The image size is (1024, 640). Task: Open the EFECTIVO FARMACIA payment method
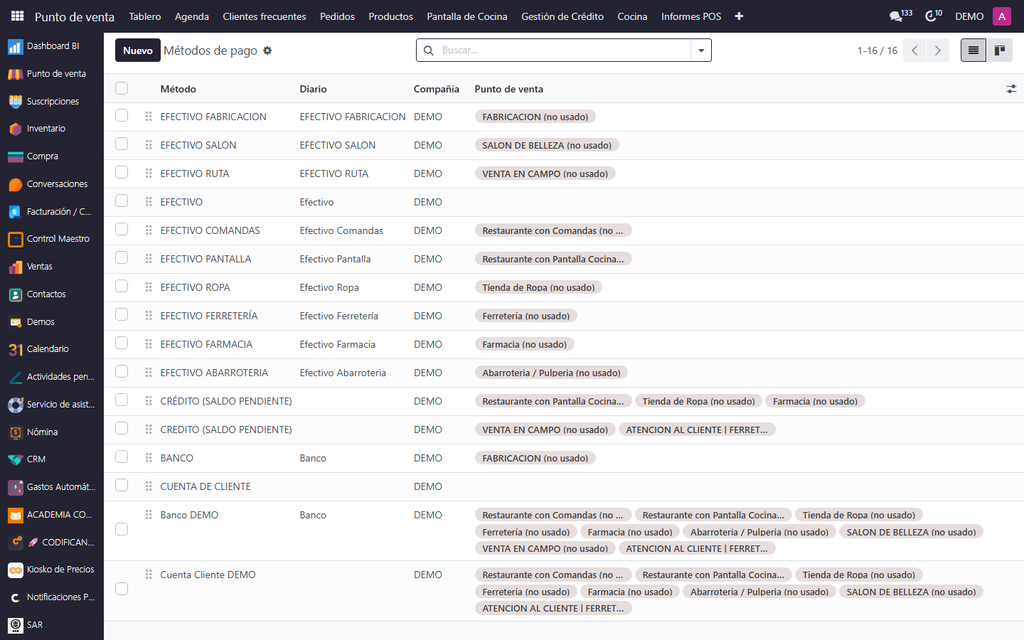206,344
